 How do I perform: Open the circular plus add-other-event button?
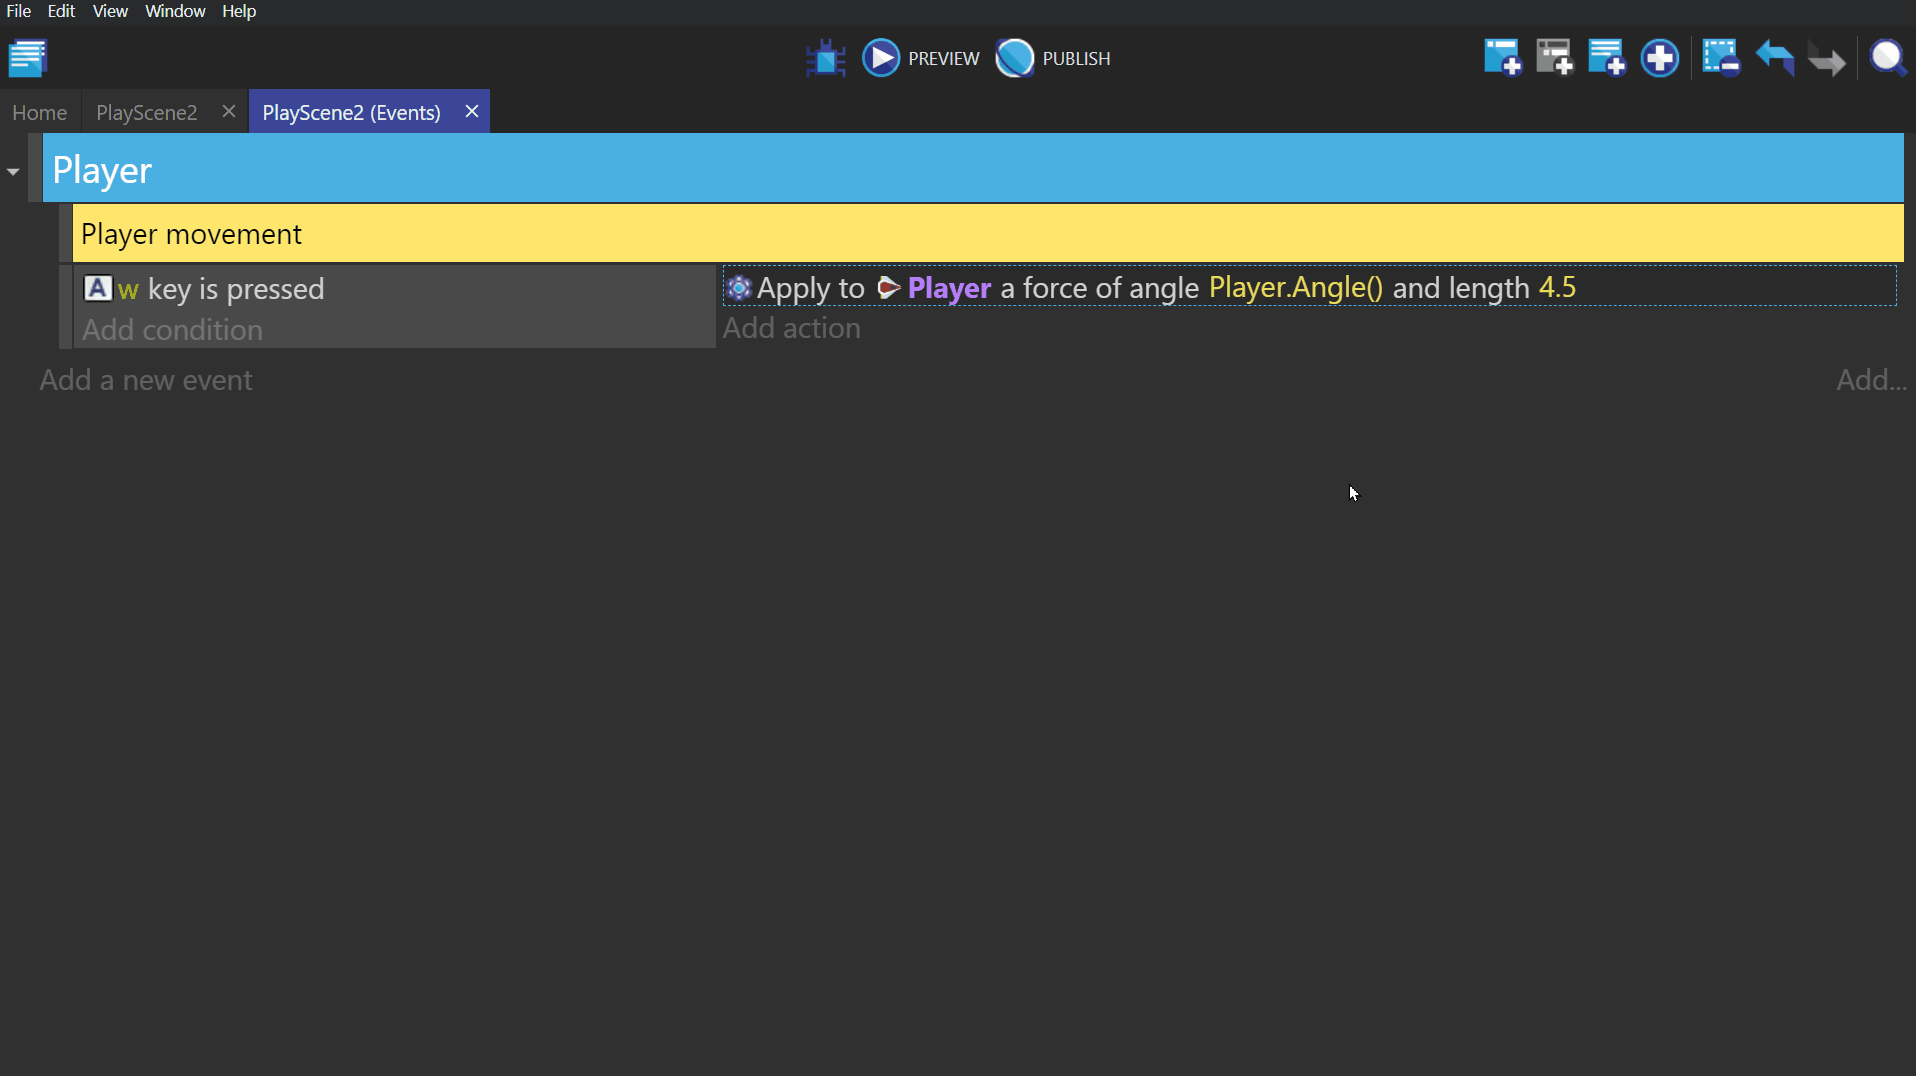(1659, 58)
